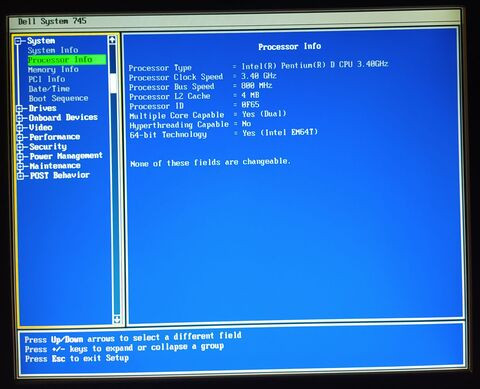Collapse the System tree group
This screenshot has height=389, width=480.
18,41
